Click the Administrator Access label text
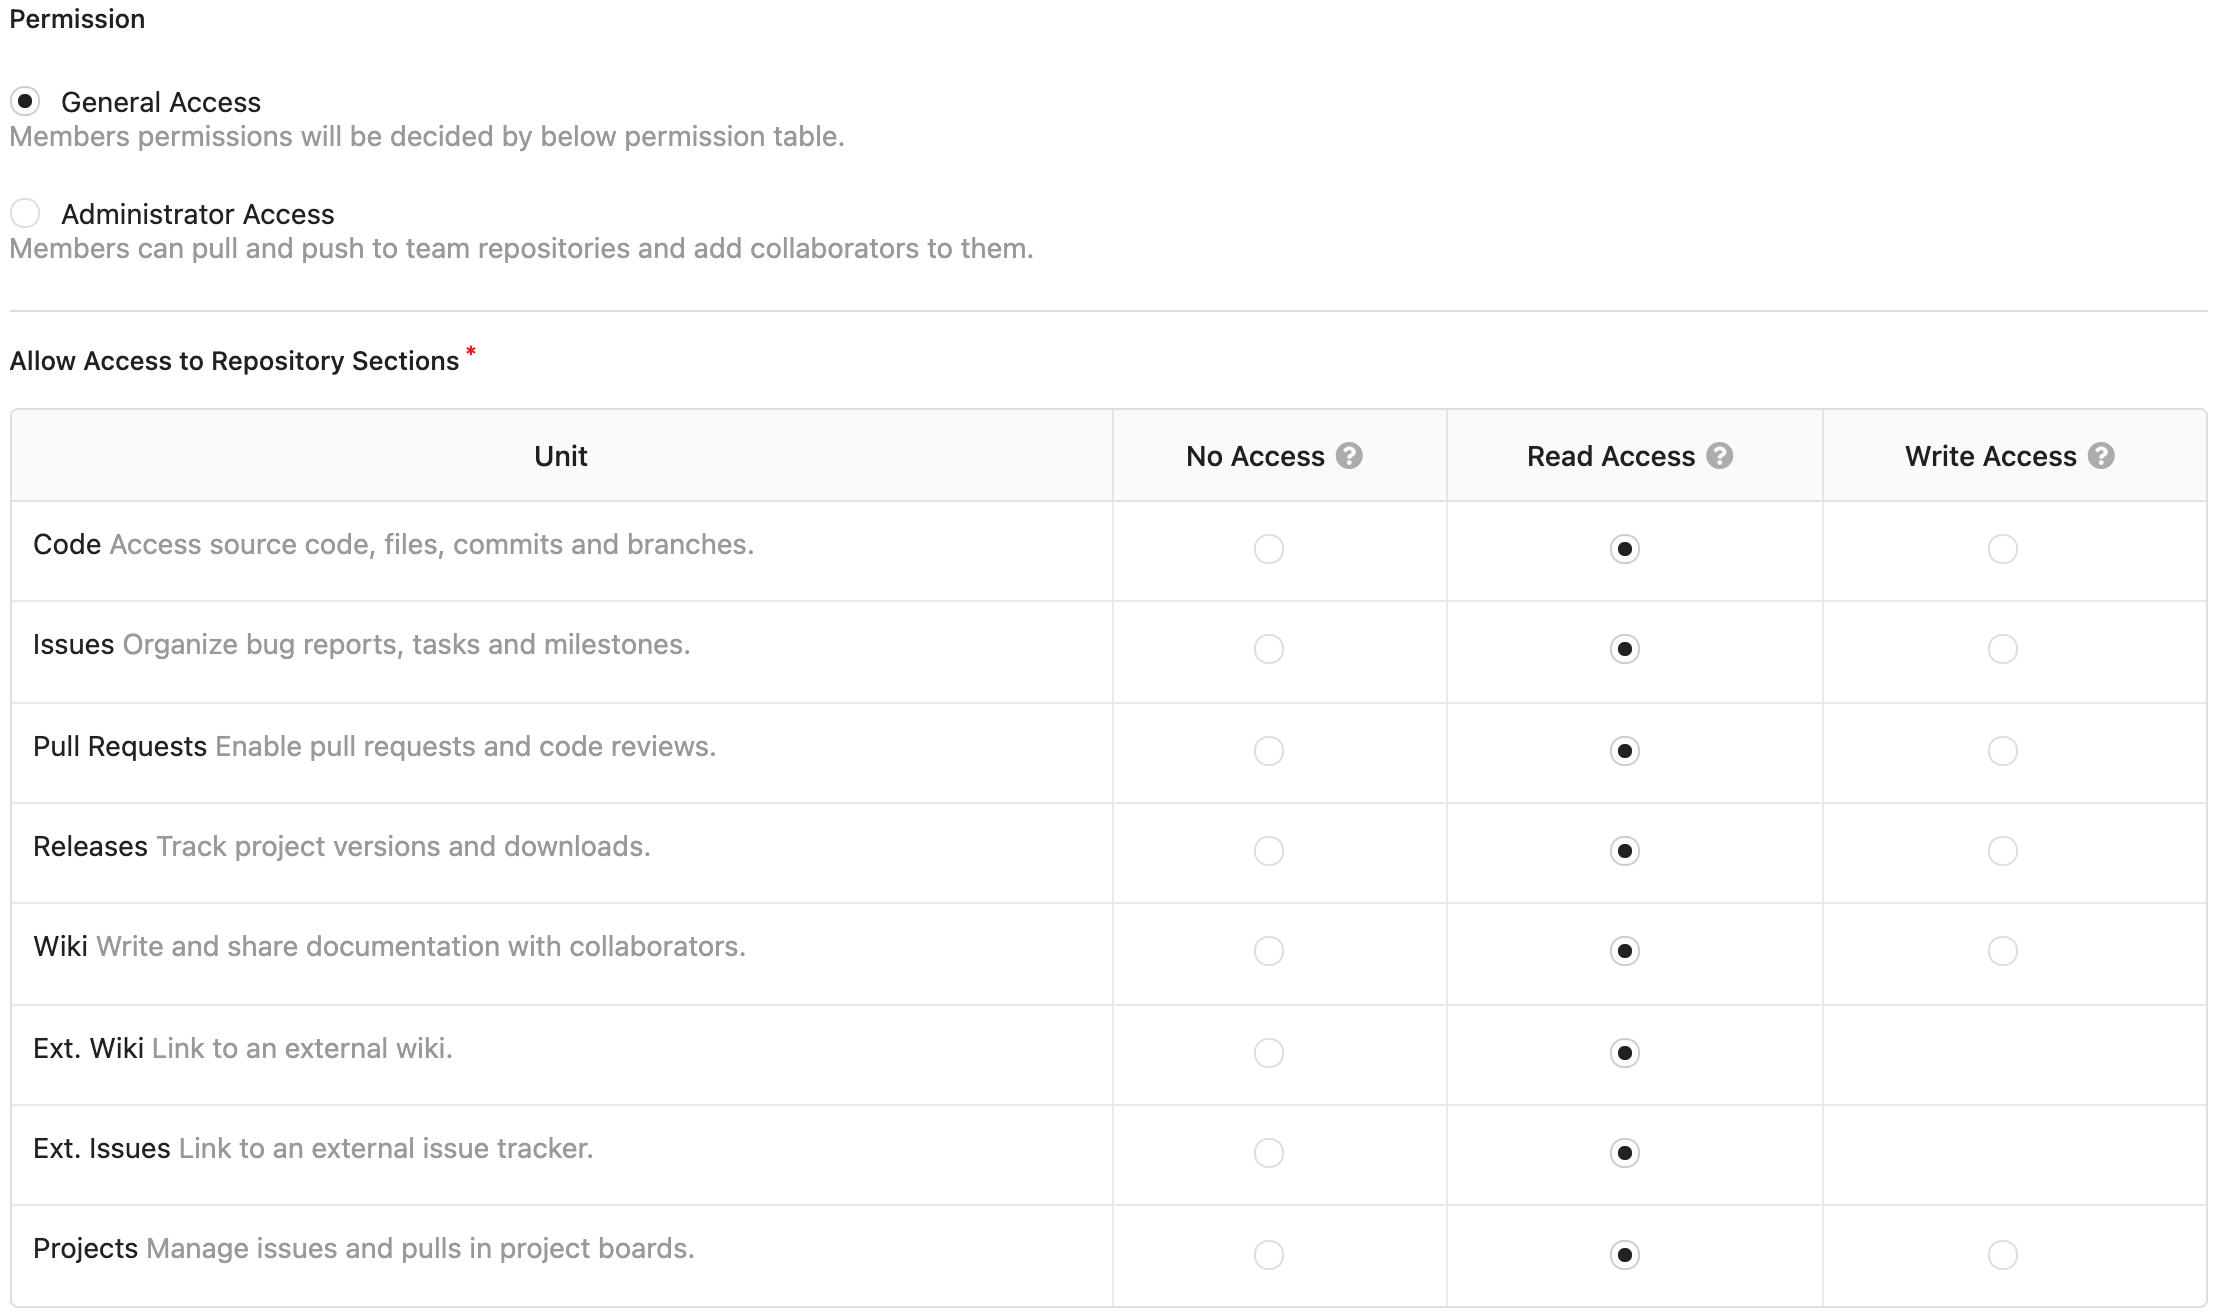 pyautogui.click(x=198, y=214)
